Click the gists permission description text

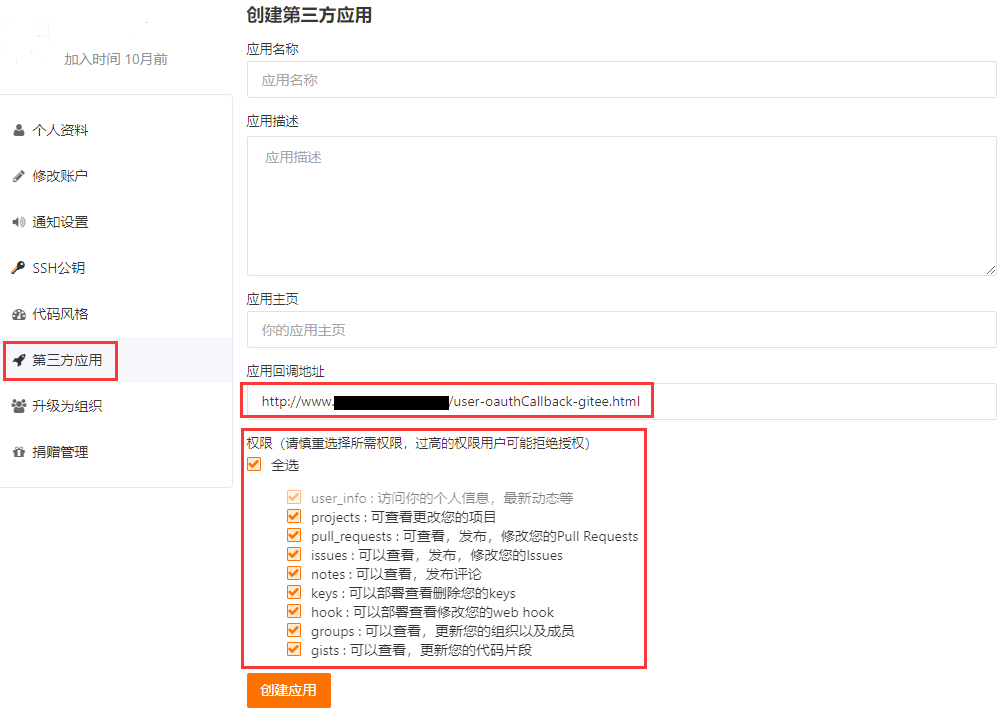pyautogui.click(x=421, y=651)
